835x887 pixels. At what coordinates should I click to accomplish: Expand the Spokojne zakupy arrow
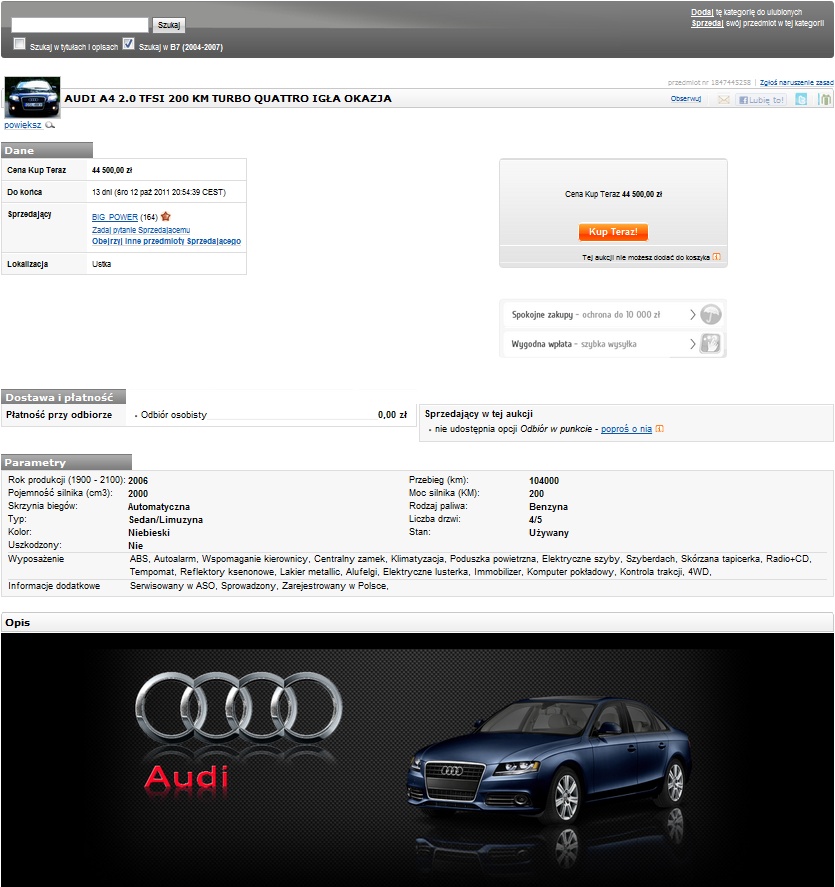pyautogui.click(x=692, y=315)
